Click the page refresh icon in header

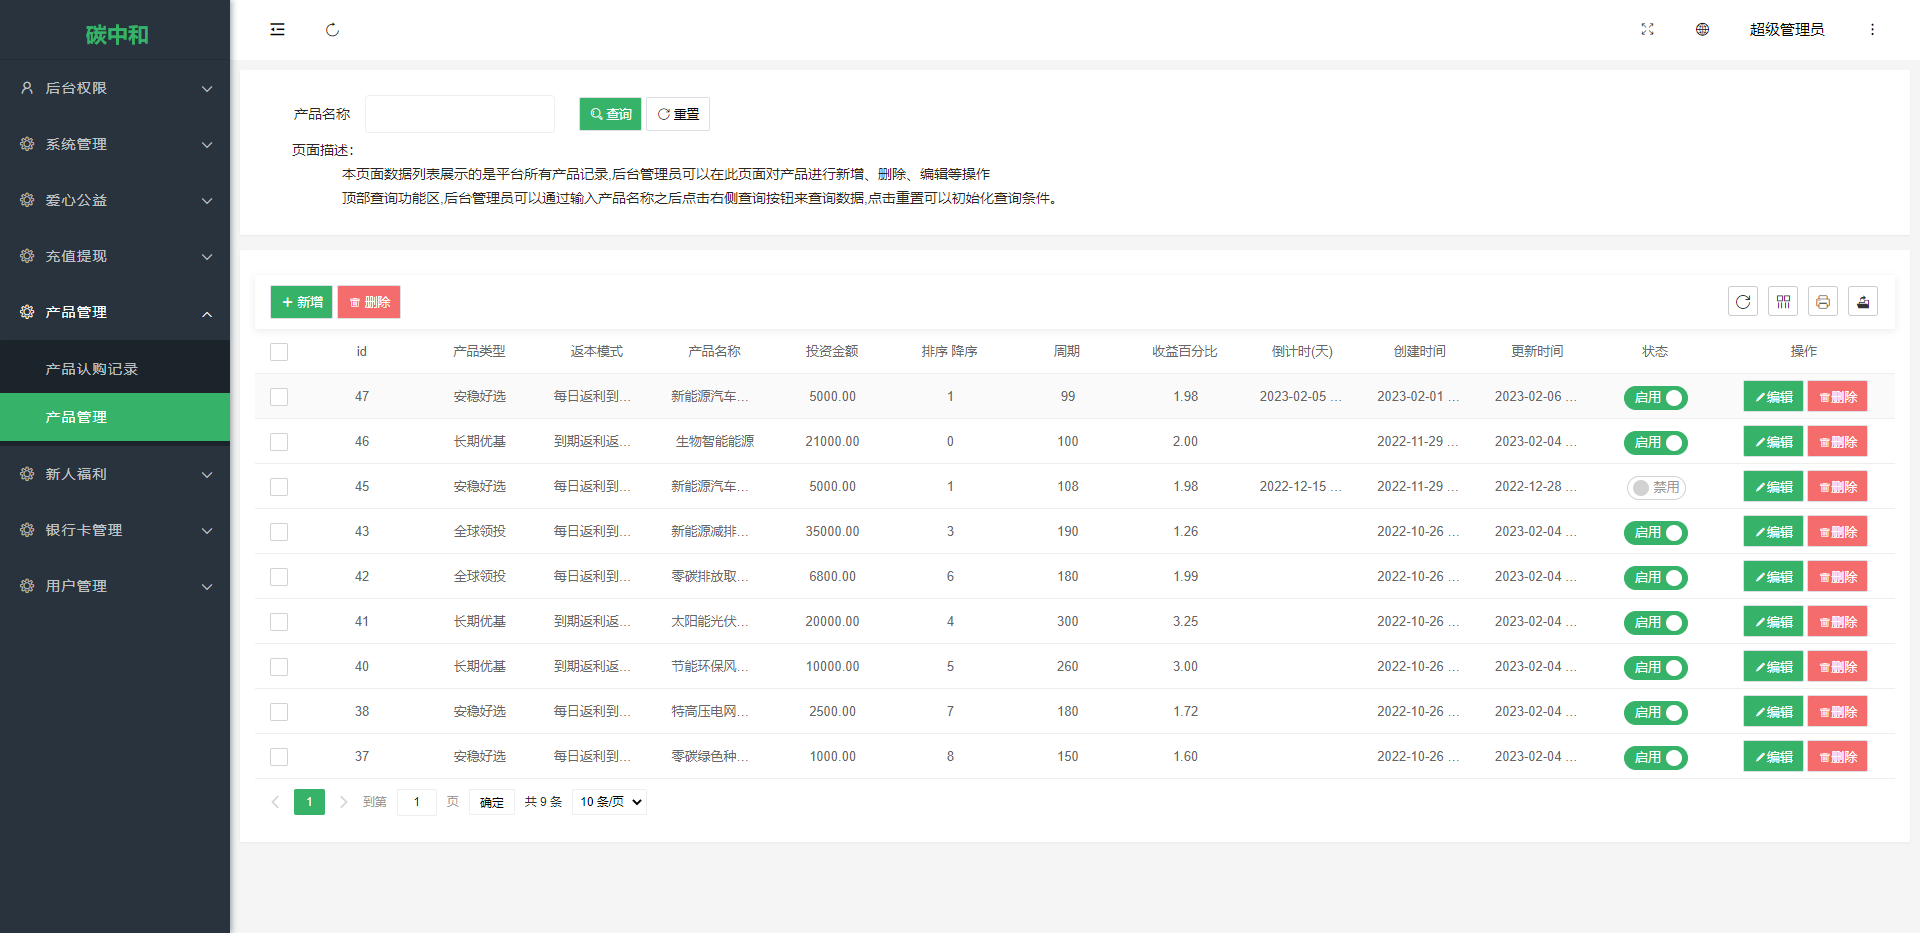332,30
